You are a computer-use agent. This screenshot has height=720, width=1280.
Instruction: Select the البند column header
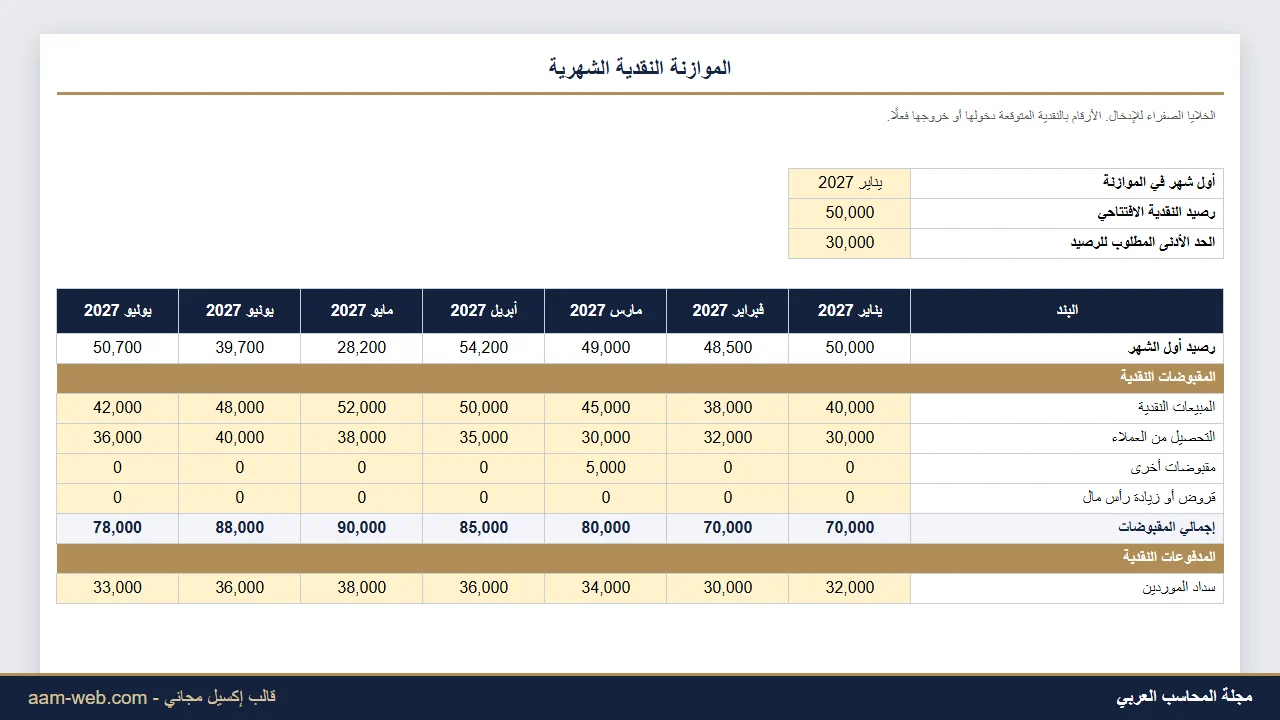click(1067, 311)
